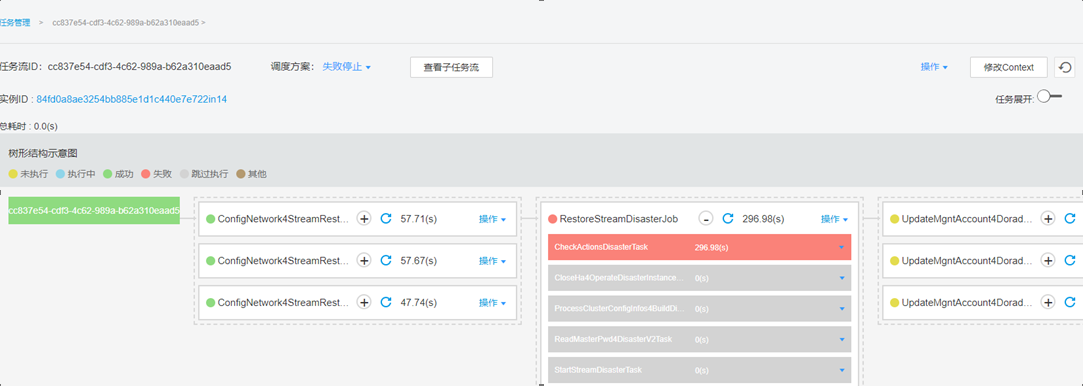Open the dropdown arrow on CloseHa4OperateDisasterInstance row
The image size is (1083, 386).
842,278
